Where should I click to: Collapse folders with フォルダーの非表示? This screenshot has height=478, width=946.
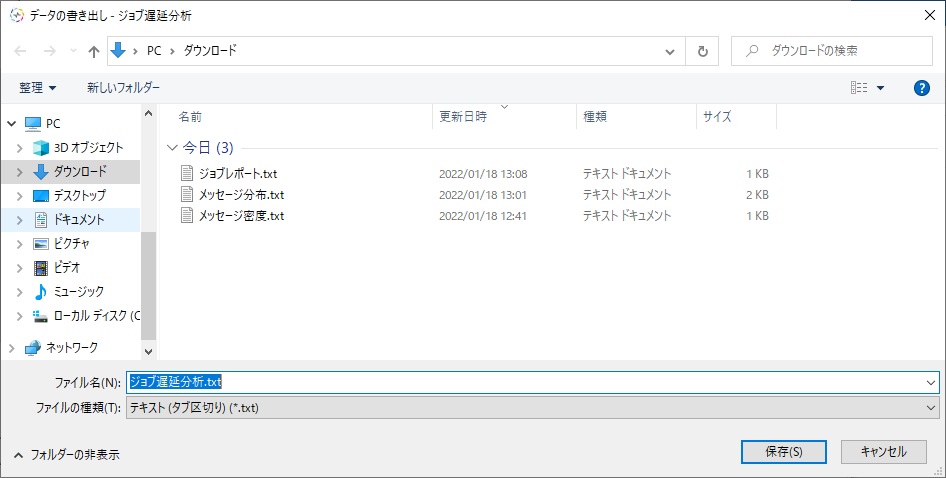click(67, 455)
